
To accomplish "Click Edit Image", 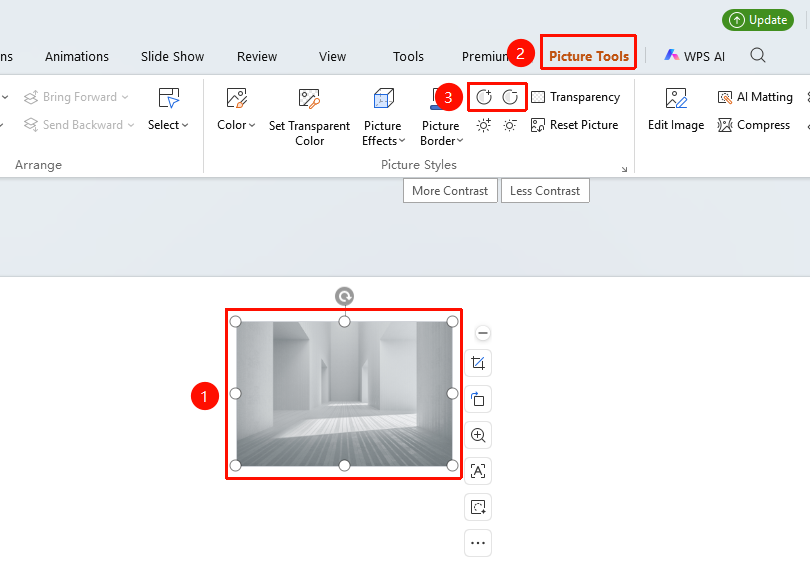I will coord(676,110).
